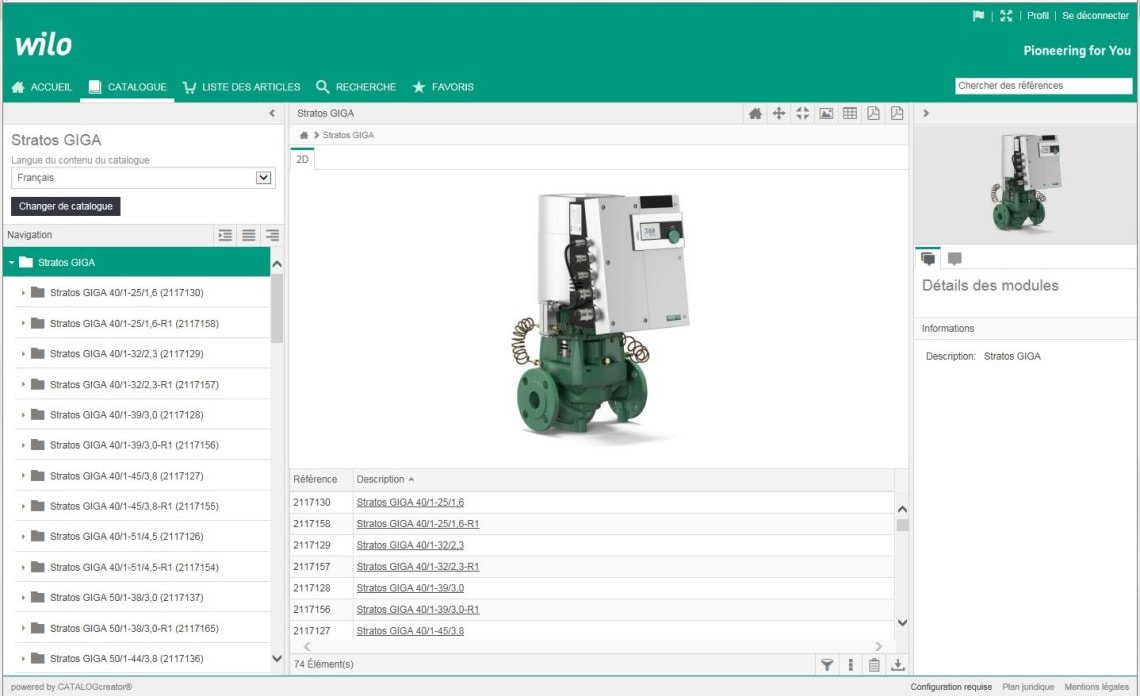1140x696 pixels.
Task: Click the table horizontal scroll left arrow
Action: 307,647
